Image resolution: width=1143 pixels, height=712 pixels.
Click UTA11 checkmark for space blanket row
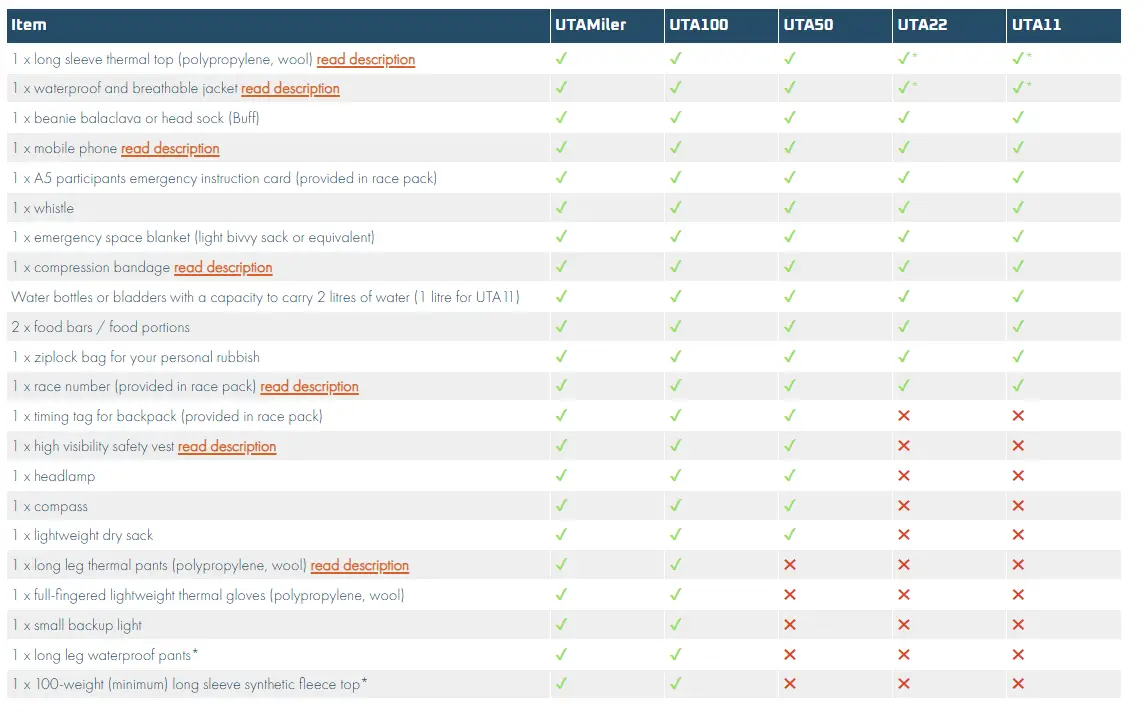pyautogui.click(x=1018, y=237)
